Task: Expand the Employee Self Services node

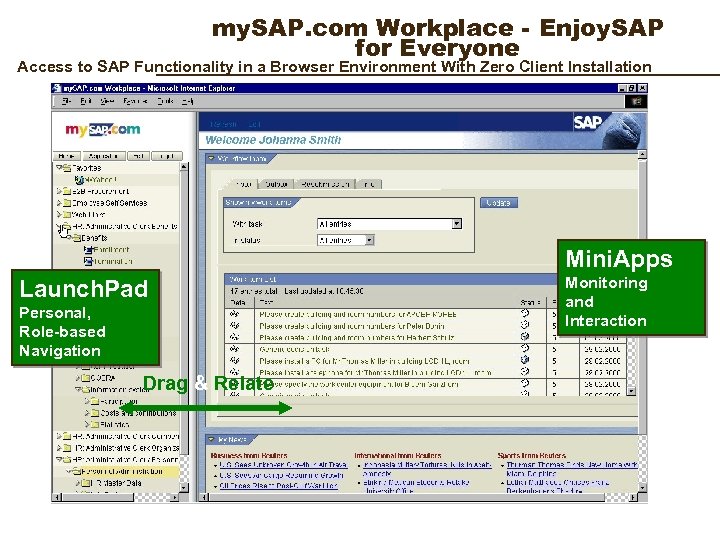Action: 59,202
